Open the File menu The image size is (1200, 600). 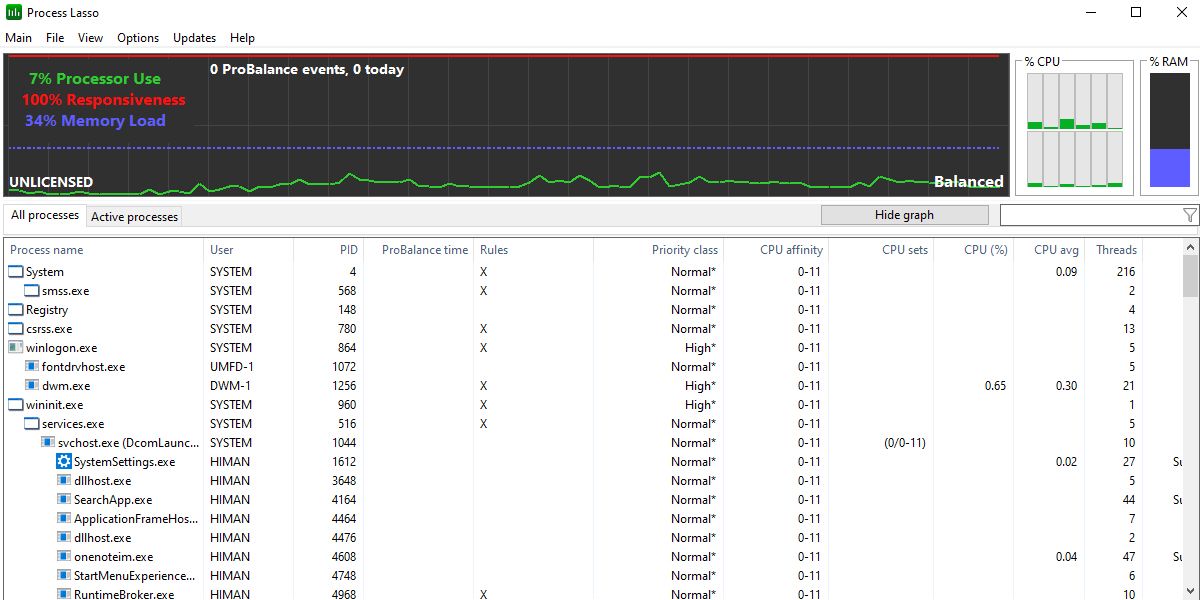click(x=55, y=38)
